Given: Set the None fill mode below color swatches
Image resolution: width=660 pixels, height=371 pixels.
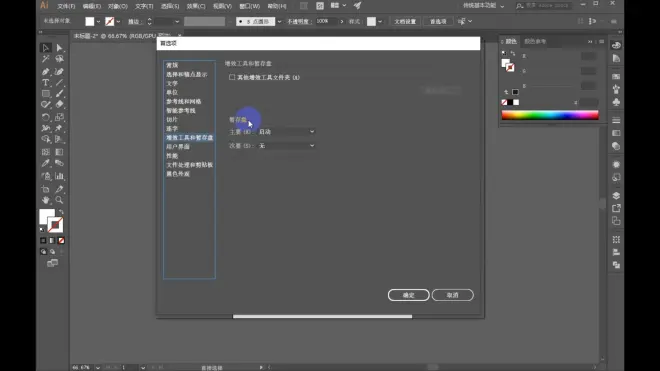Looking at the screenshot, I should (61, 240).
